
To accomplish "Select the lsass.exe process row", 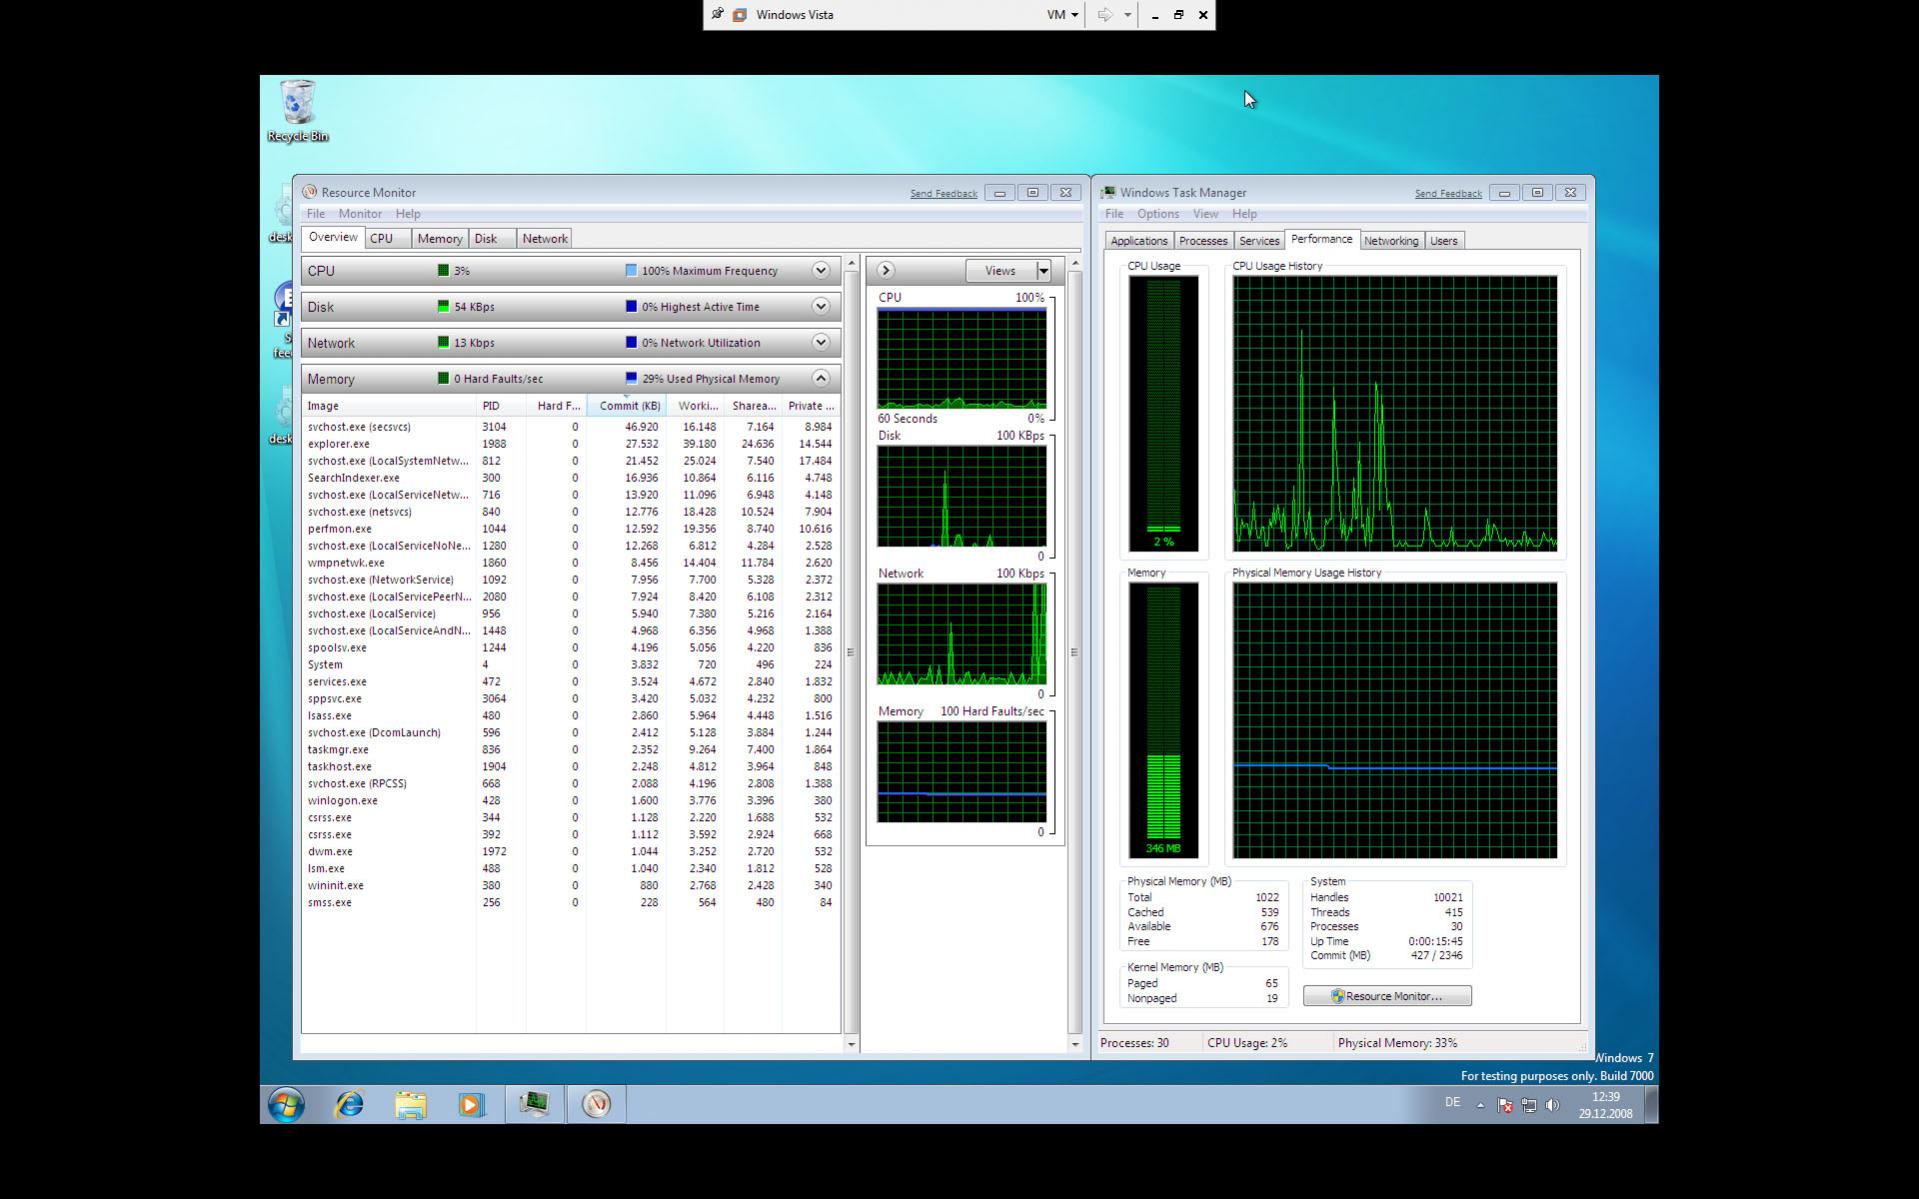I will (570, 716).
